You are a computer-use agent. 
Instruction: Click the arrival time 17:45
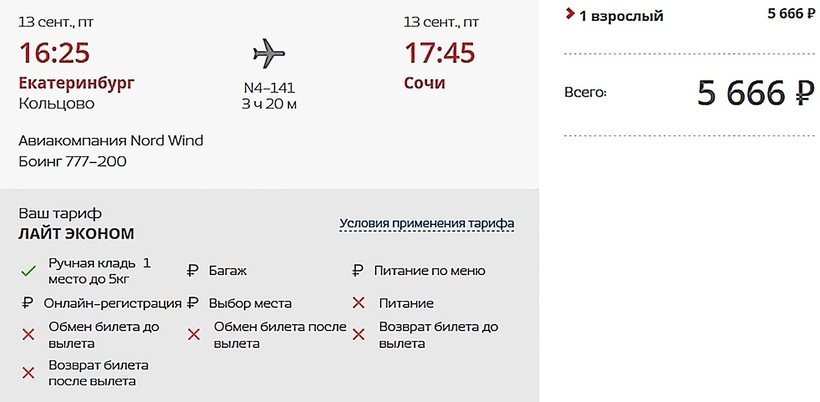coord(439,53)
